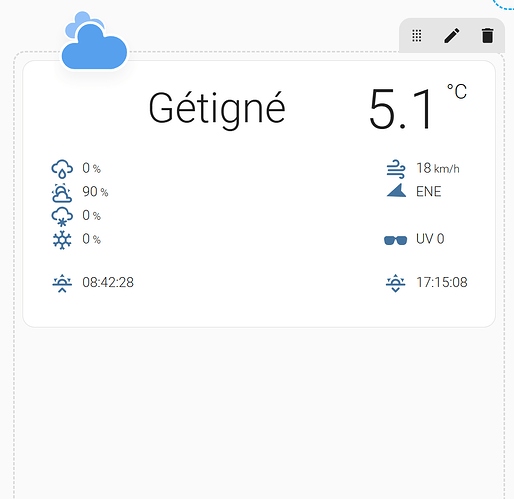Screen dimensions: 514x499
Task: Click the ENE wind direction label
Action: (x=429, y=192)
